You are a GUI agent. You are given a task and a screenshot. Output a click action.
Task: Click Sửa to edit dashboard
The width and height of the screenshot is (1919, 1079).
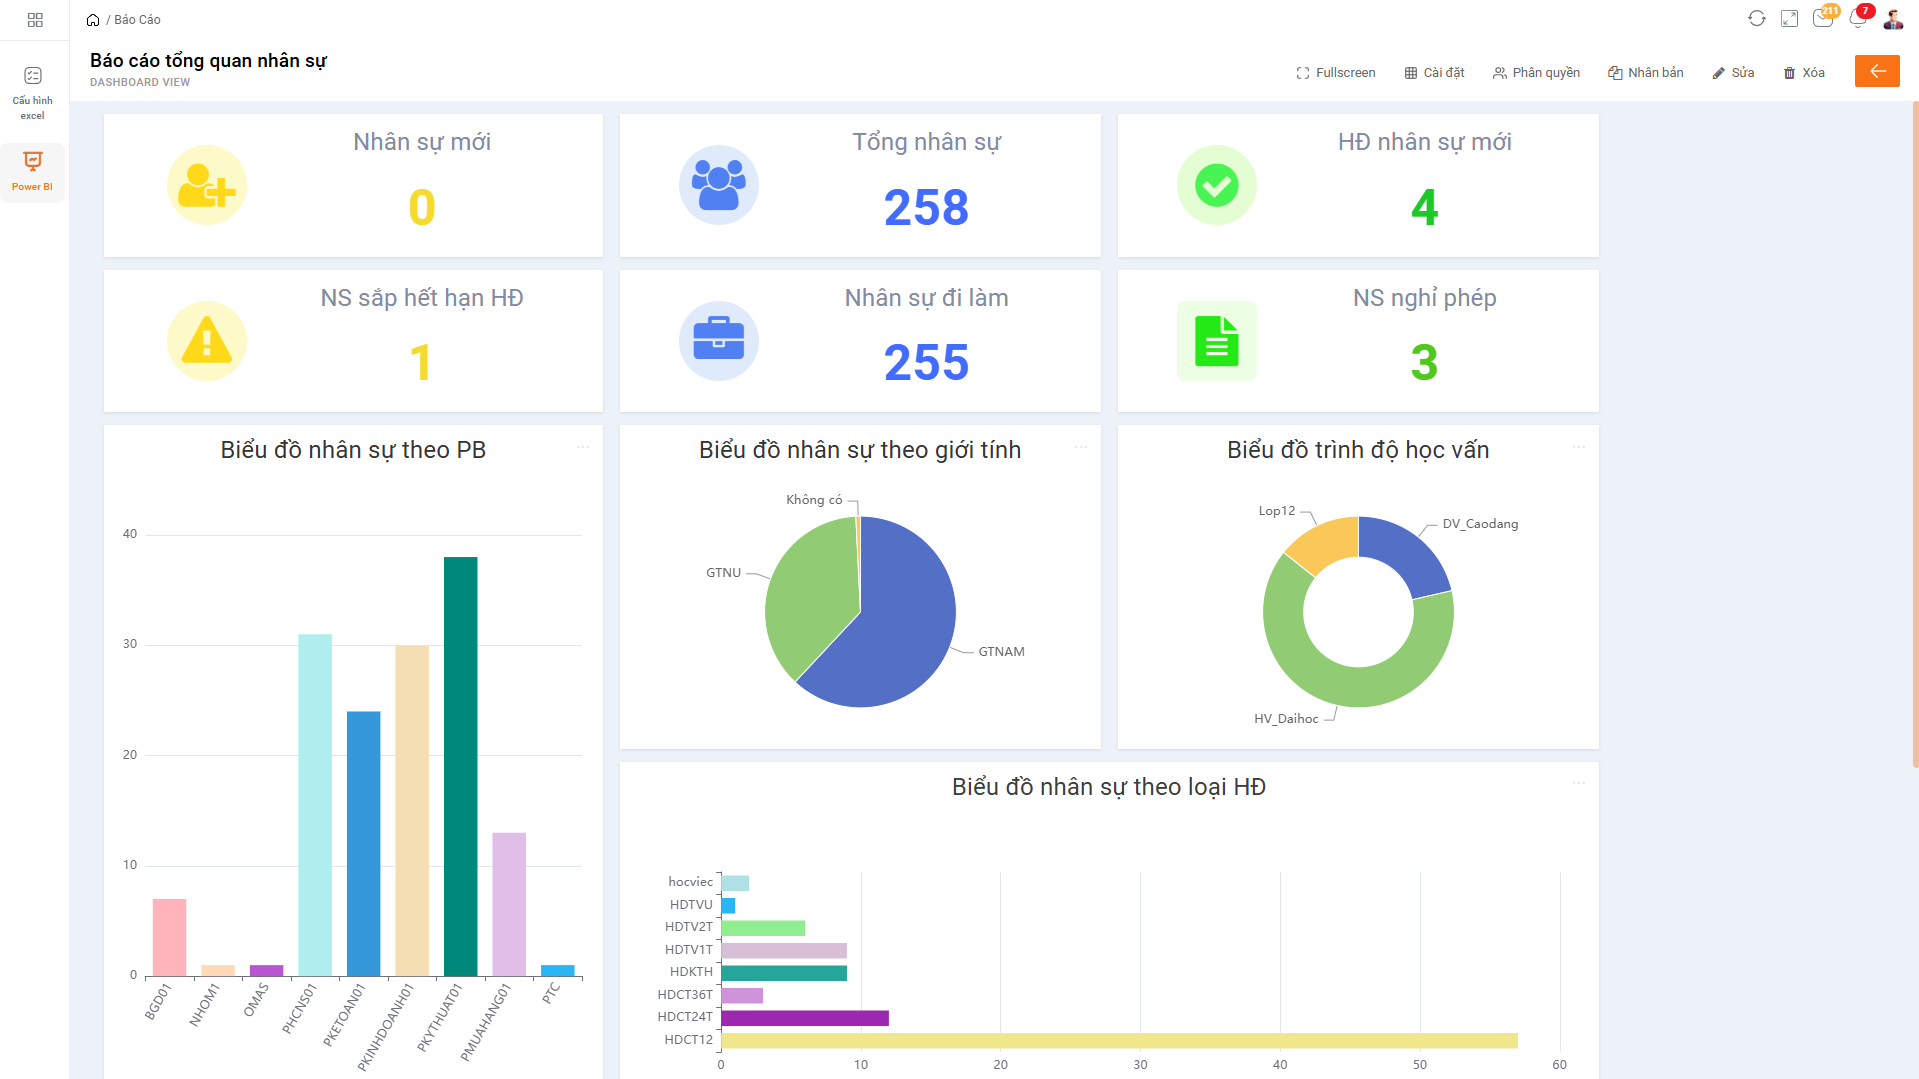1733,73
